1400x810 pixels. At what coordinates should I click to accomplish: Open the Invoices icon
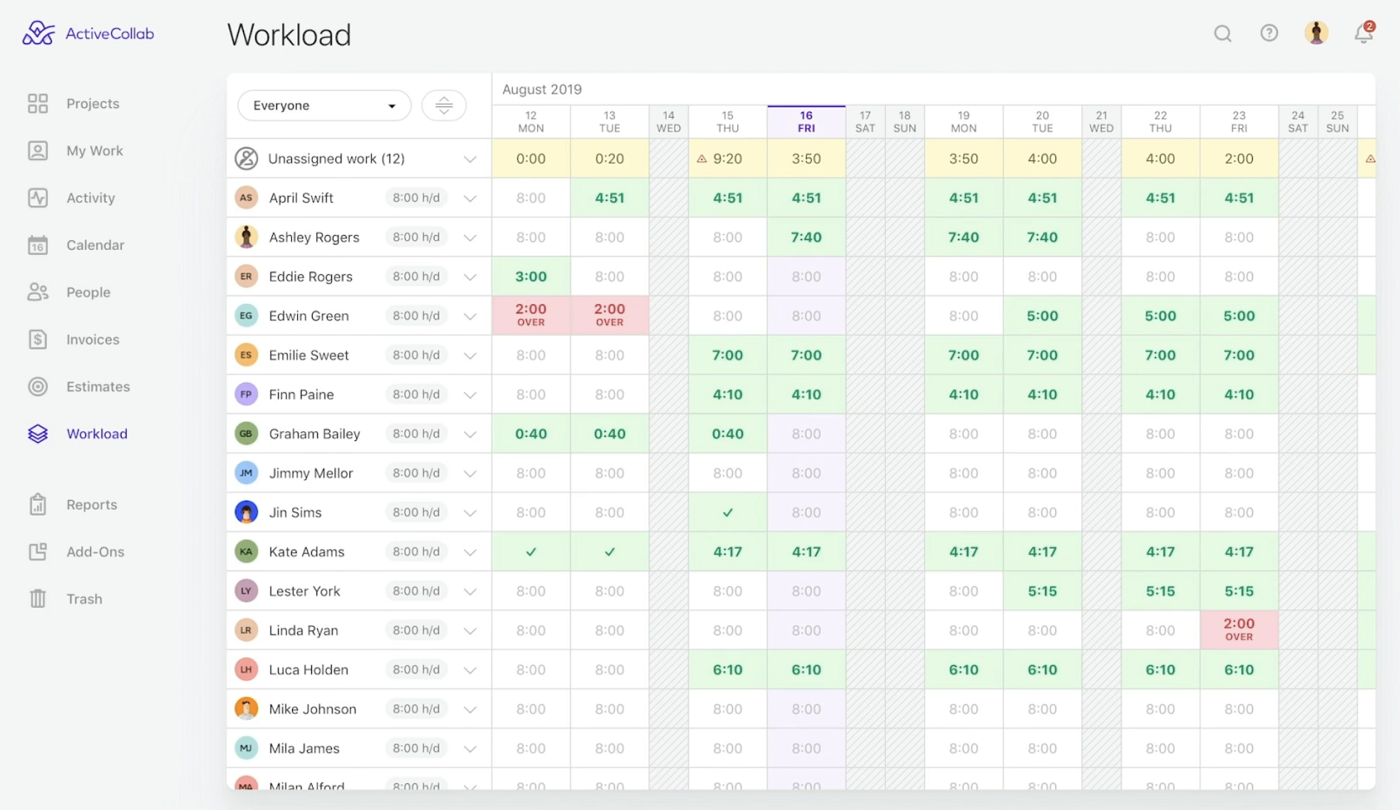tap(38, 339)
